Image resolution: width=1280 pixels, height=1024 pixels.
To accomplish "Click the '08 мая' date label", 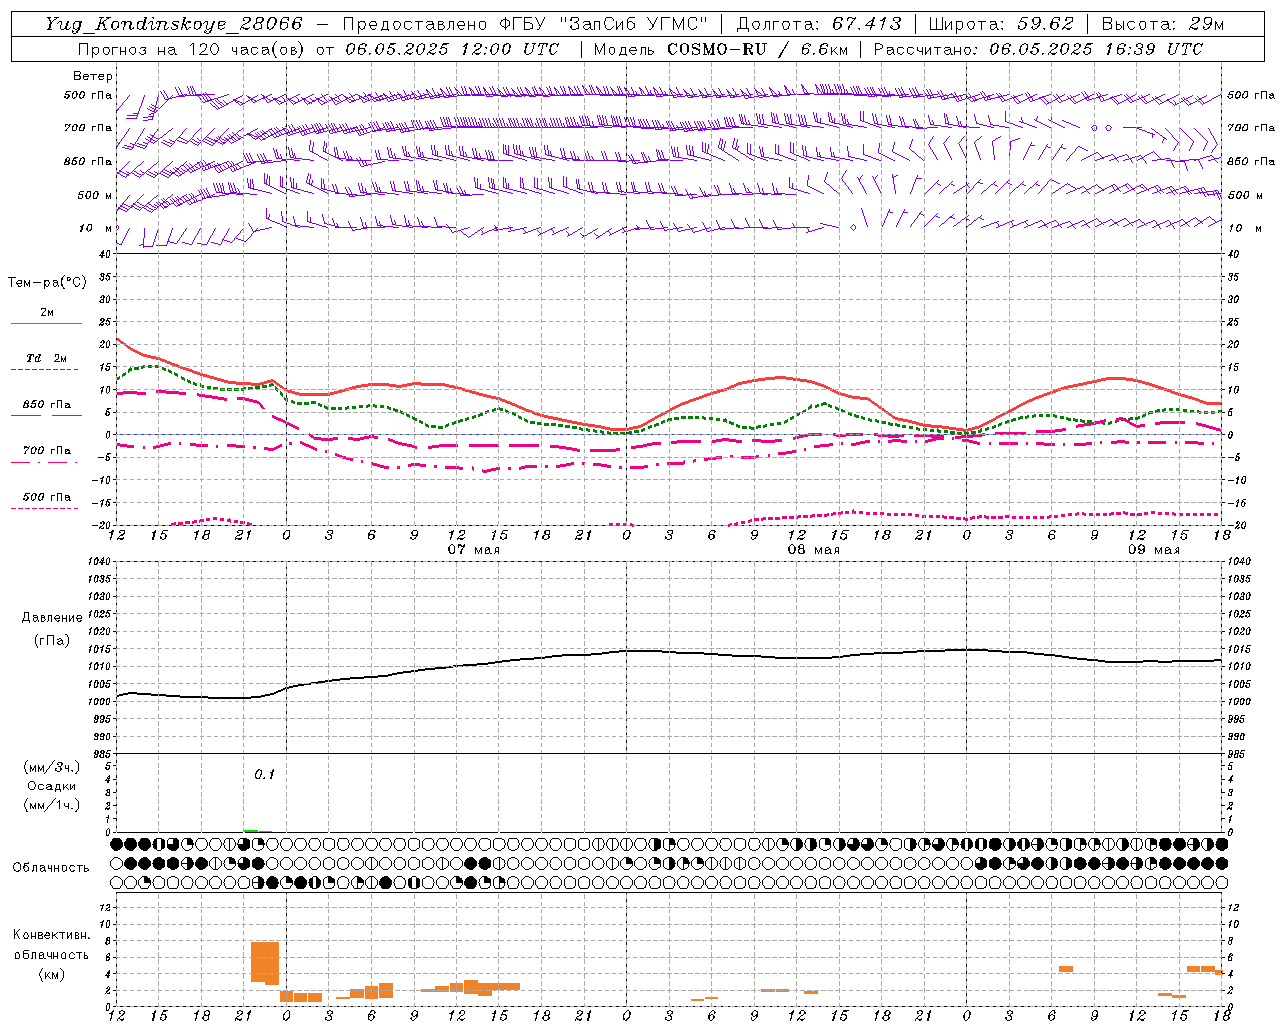I will coord(813,550).
